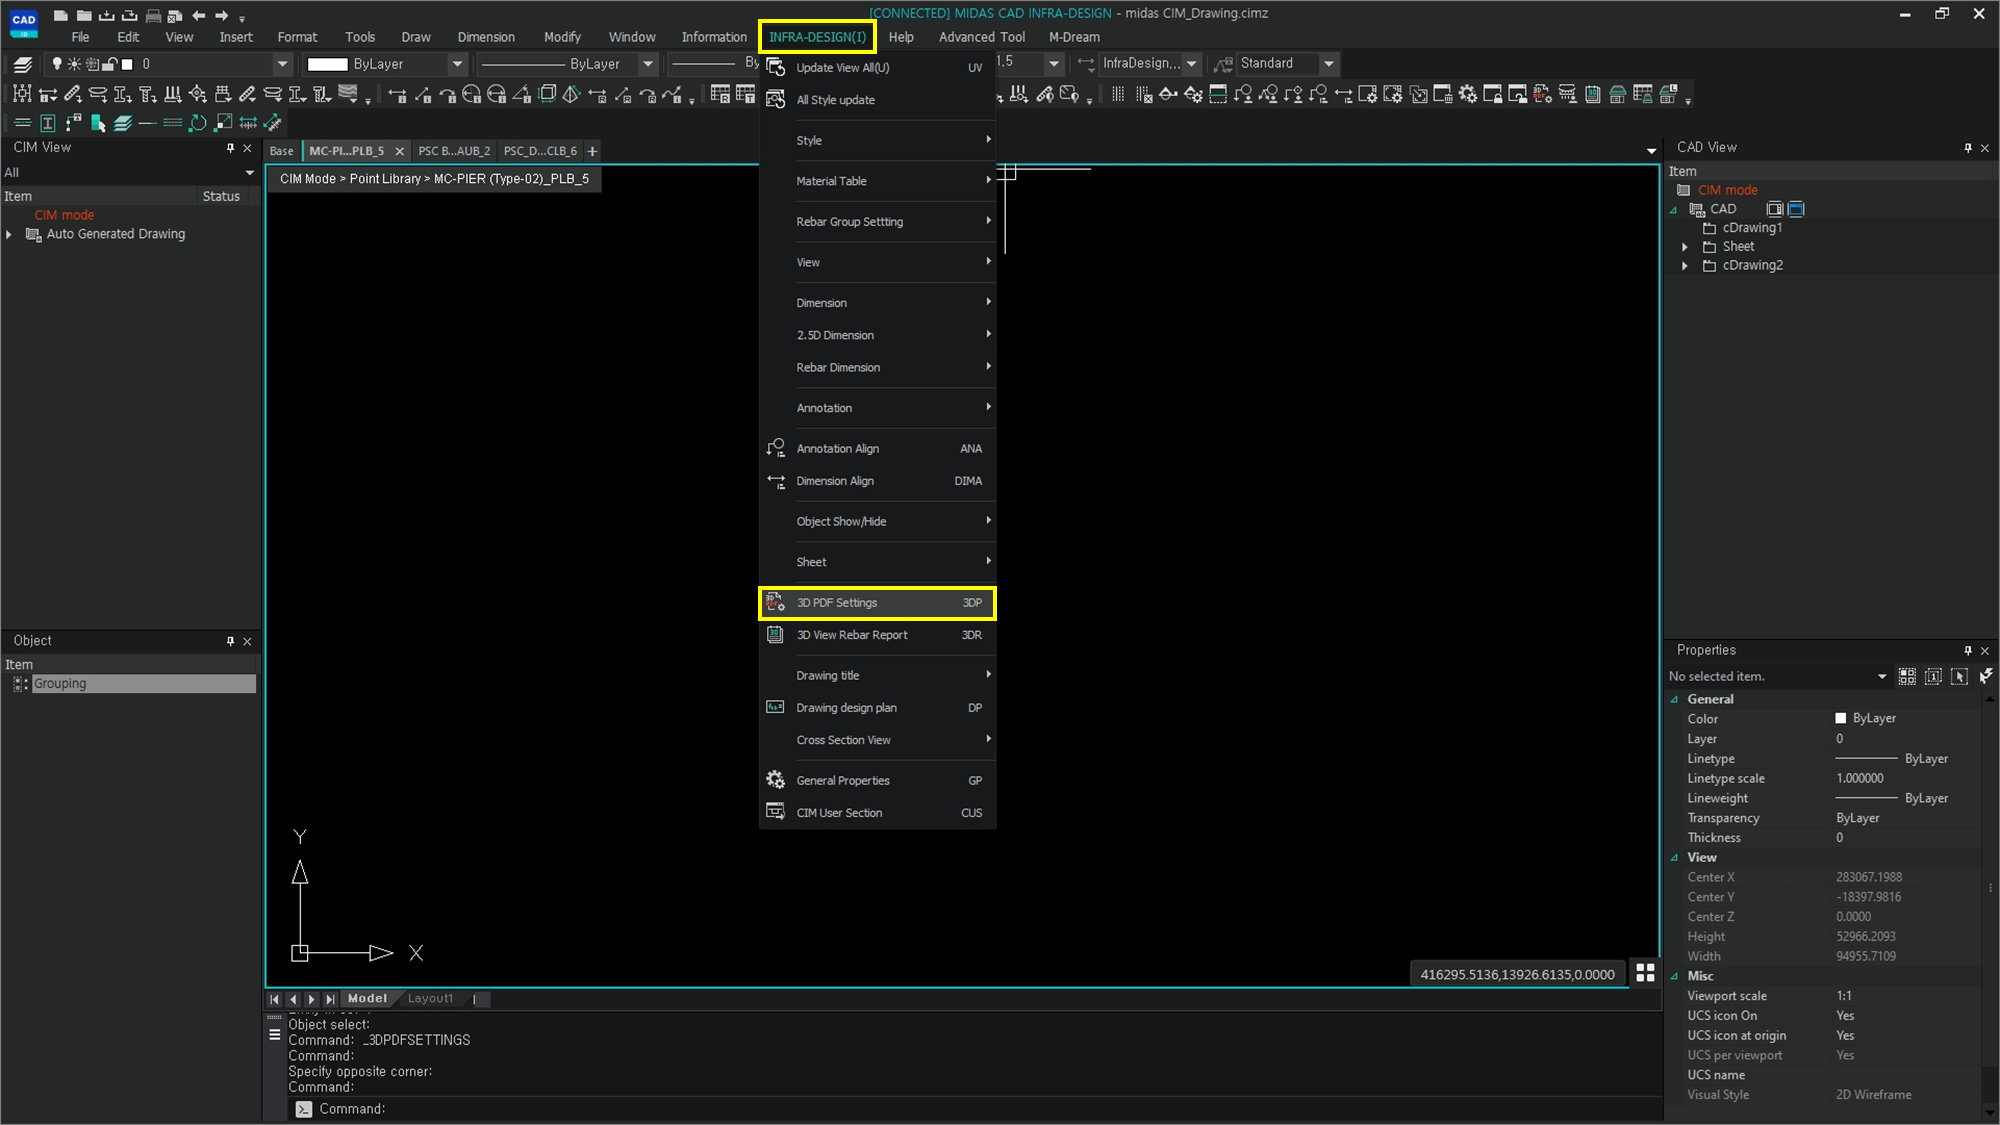The height and width of the screenshot is (1125, 2000).
Task: Toggle pin on CAD View panel
Action: coord(1968,148)
